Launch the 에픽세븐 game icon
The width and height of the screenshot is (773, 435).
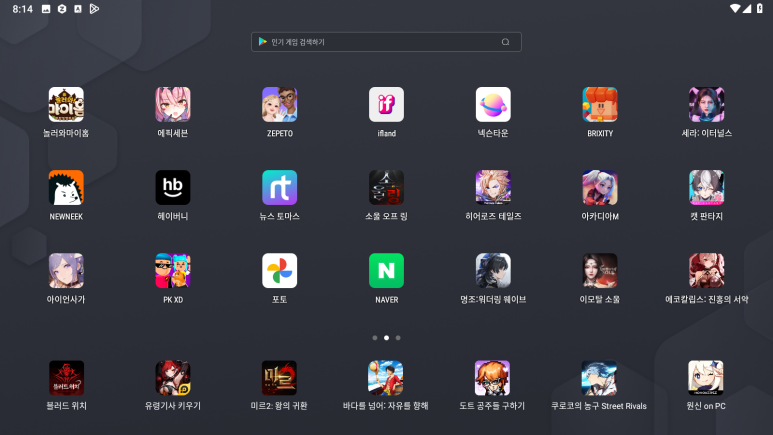(x=173, y=105)
